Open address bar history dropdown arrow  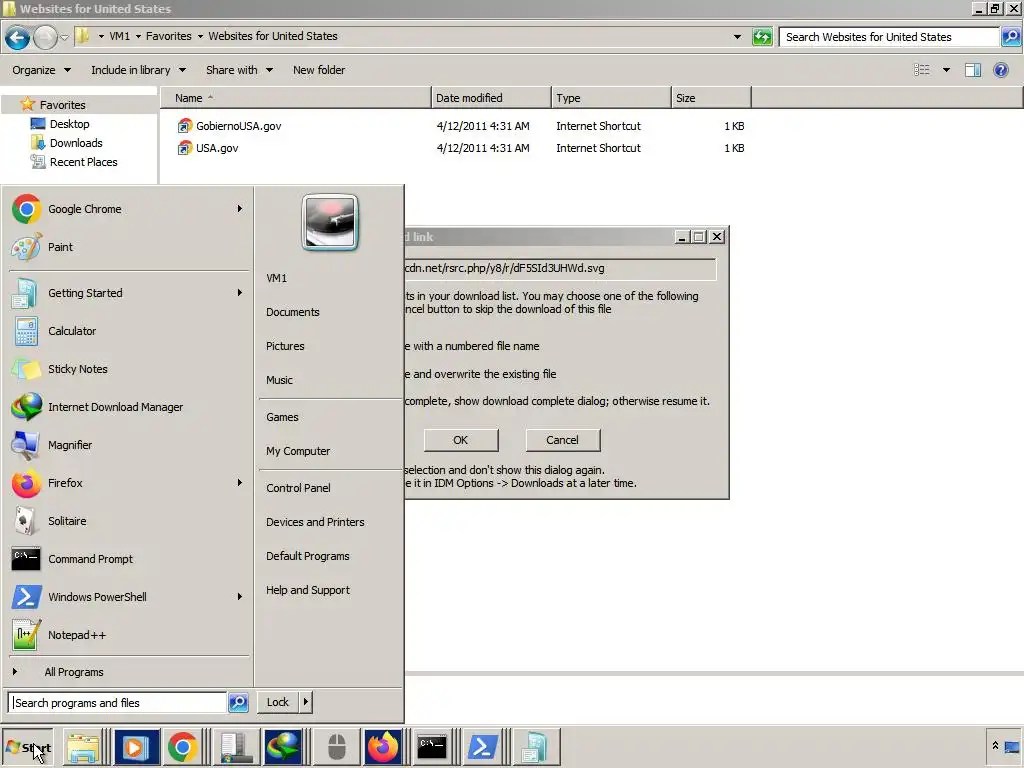click(x=737, y=37)
